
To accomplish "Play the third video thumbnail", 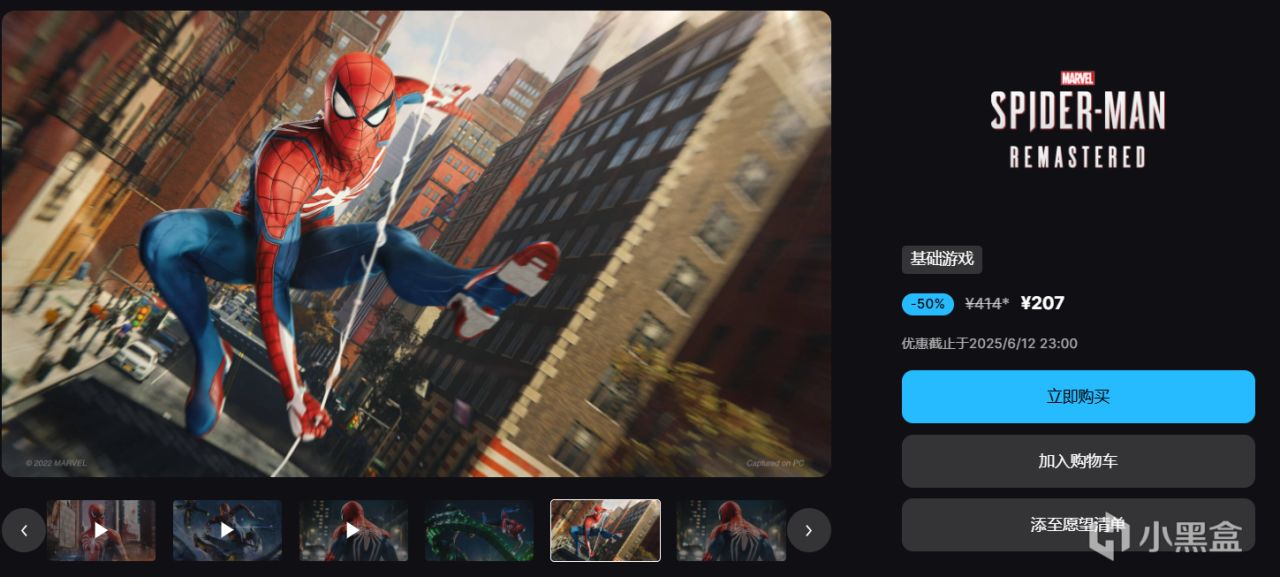I will pyautogui.click(x=353, y=530).
